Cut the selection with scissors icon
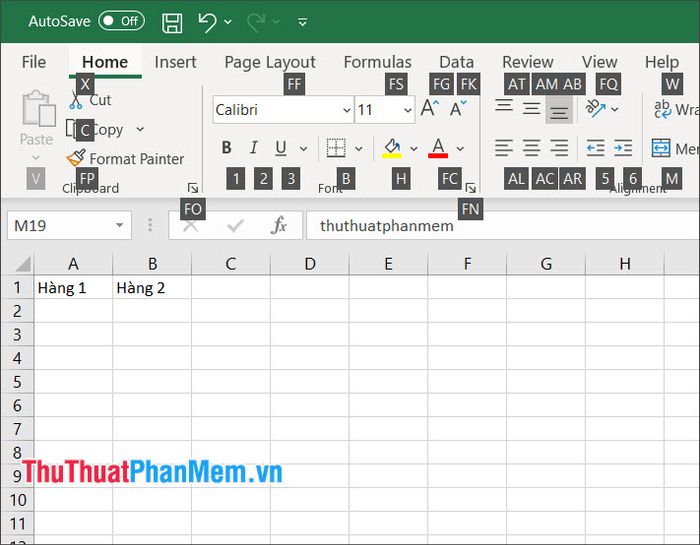 (x=75, y=100)
